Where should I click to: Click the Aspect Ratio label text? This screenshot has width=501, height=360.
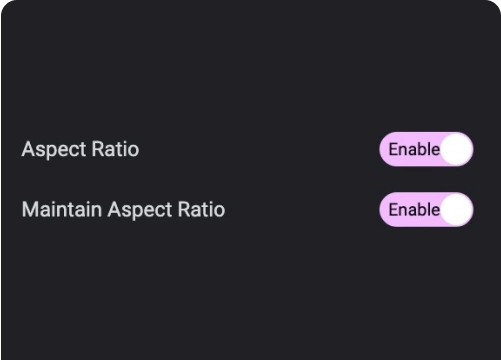tap(80, 149)
